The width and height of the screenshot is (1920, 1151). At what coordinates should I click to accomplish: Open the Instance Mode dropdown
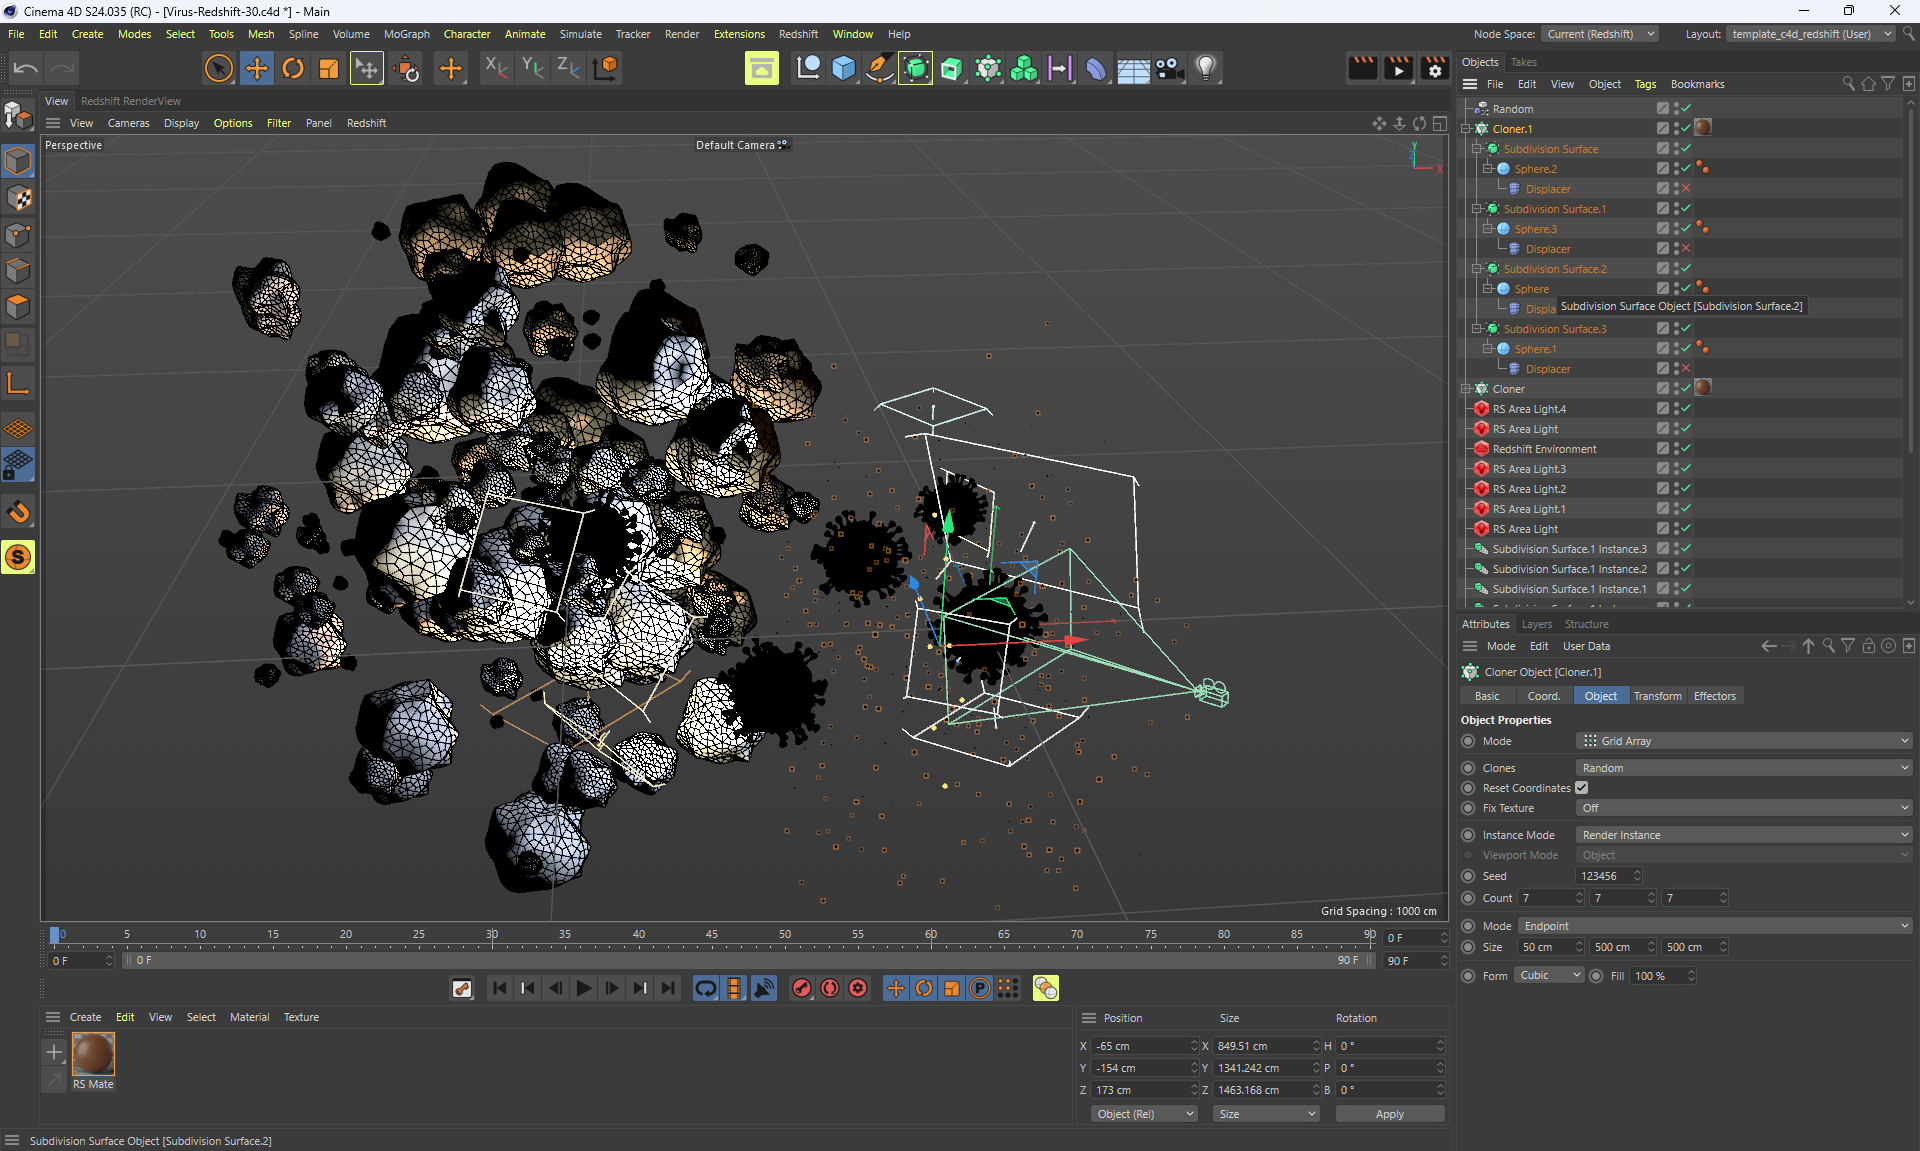pyautogui.click(x=1743, y=835)
